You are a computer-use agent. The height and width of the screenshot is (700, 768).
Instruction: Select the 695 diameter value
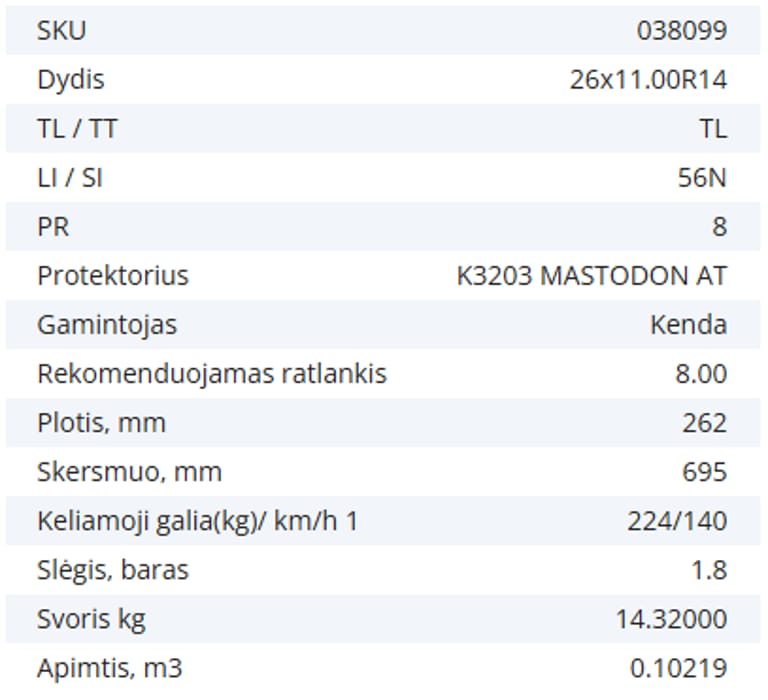coord(704,472)
